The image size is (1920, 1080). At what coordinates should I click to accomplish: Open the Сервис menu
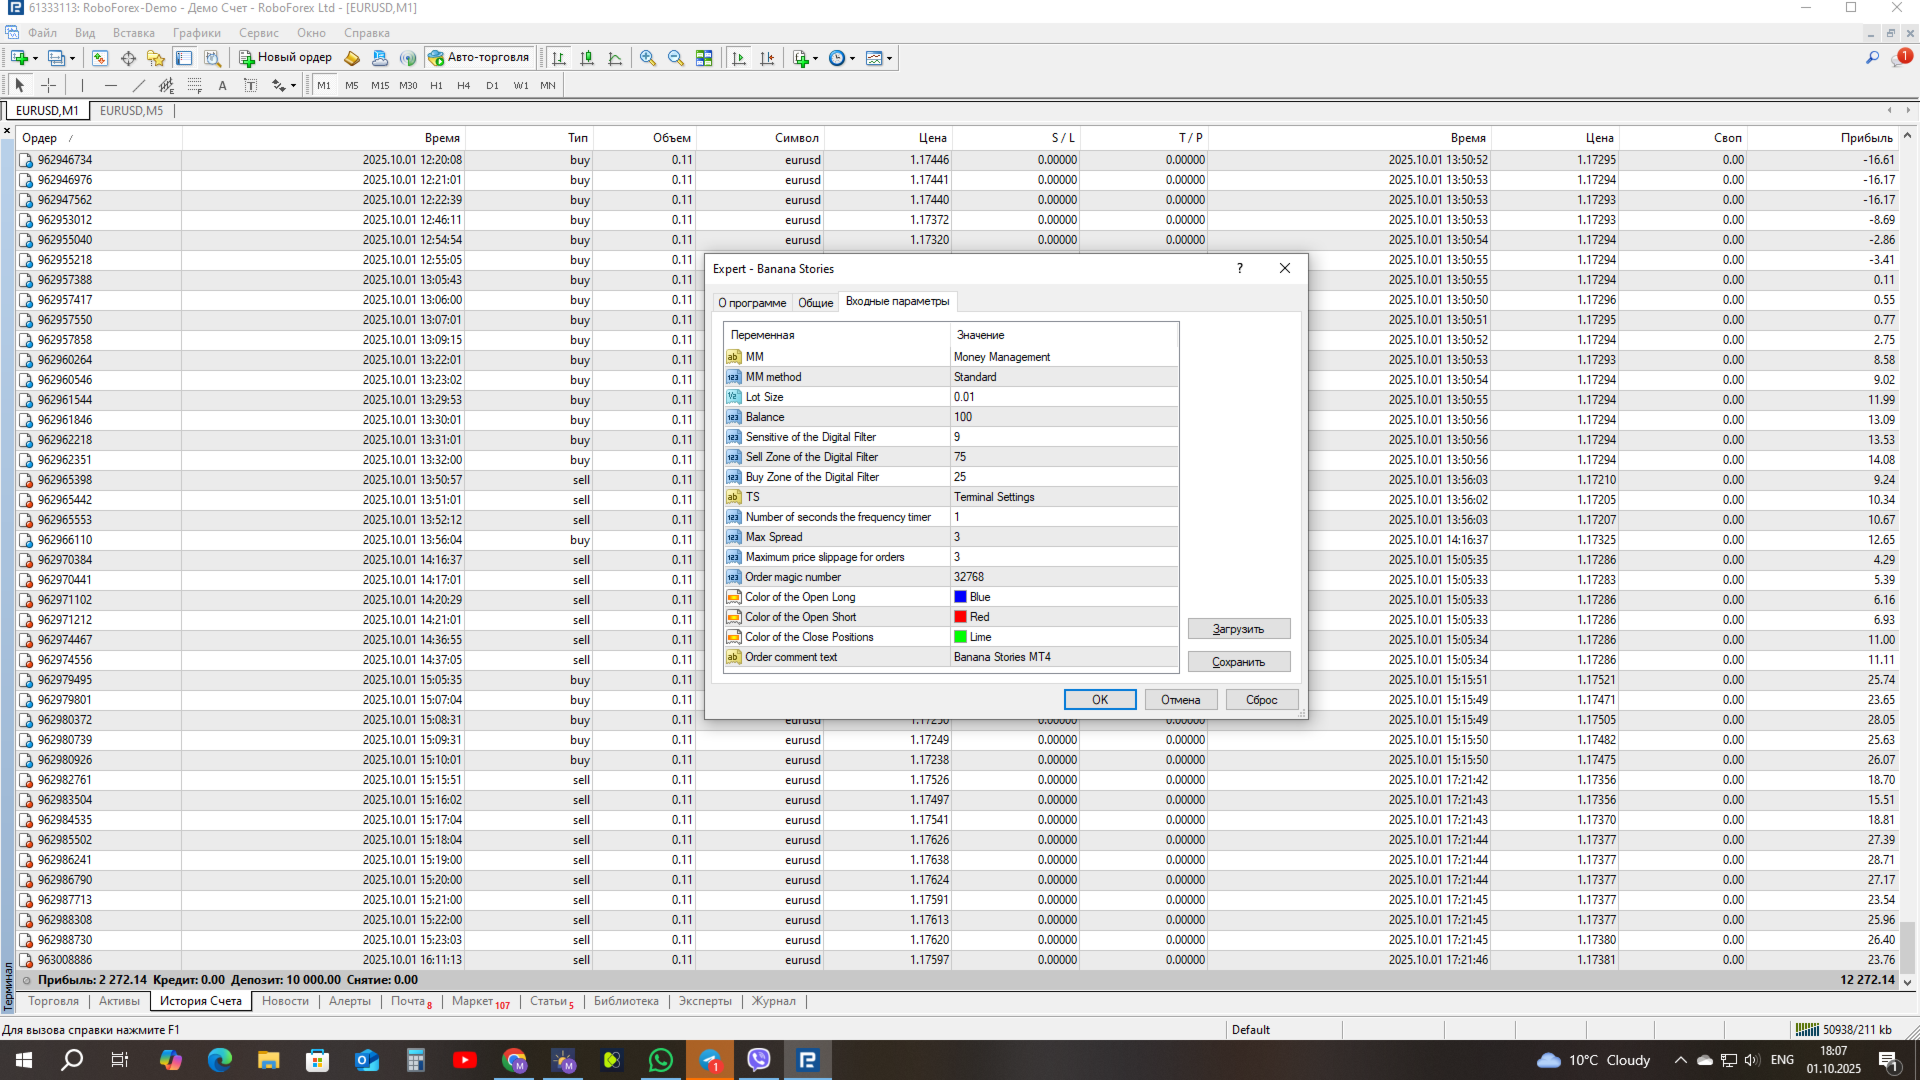(258, 33)
